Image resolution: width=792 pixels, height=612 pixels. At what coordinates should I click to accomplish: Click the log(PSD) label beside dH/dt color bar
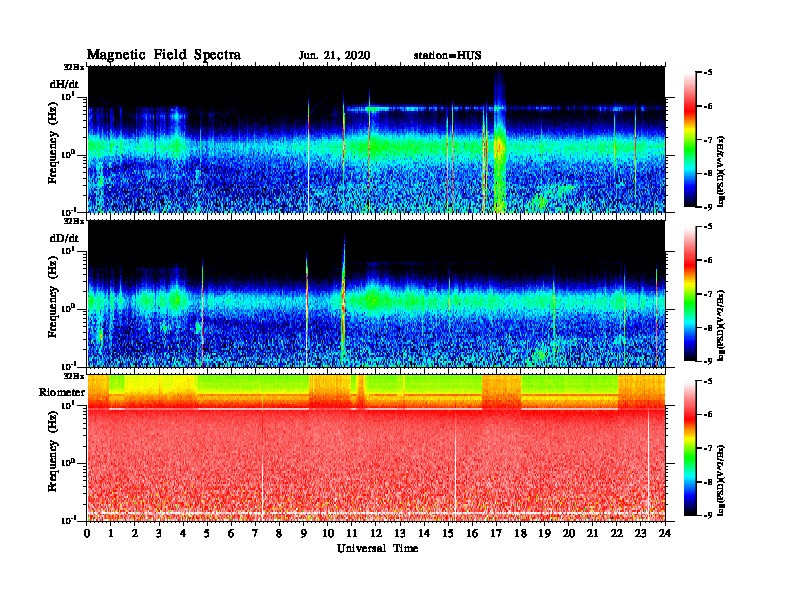click(x=722, y=172)
